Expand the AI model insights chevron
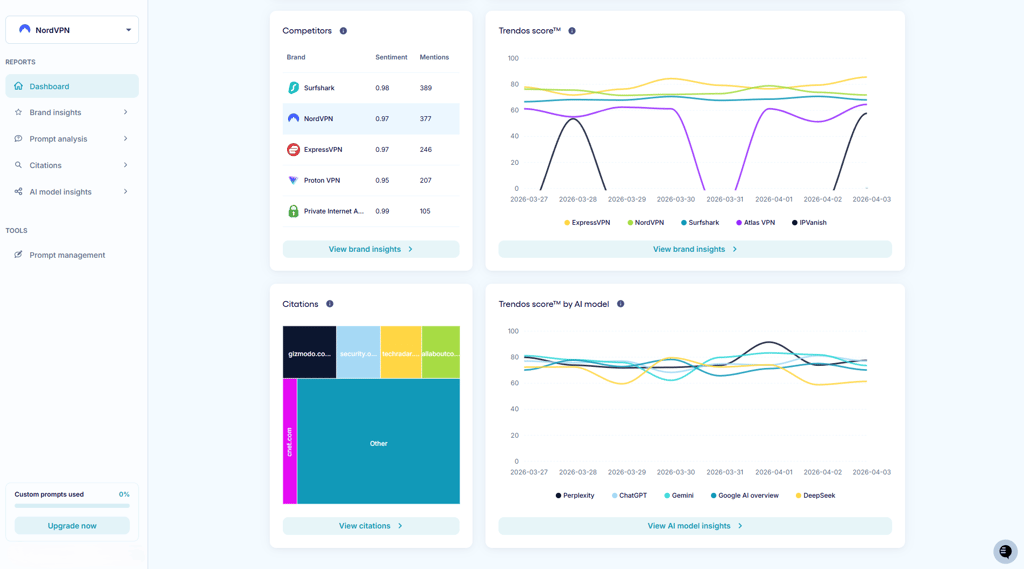The image size is (1024, 569). [125, 191]
